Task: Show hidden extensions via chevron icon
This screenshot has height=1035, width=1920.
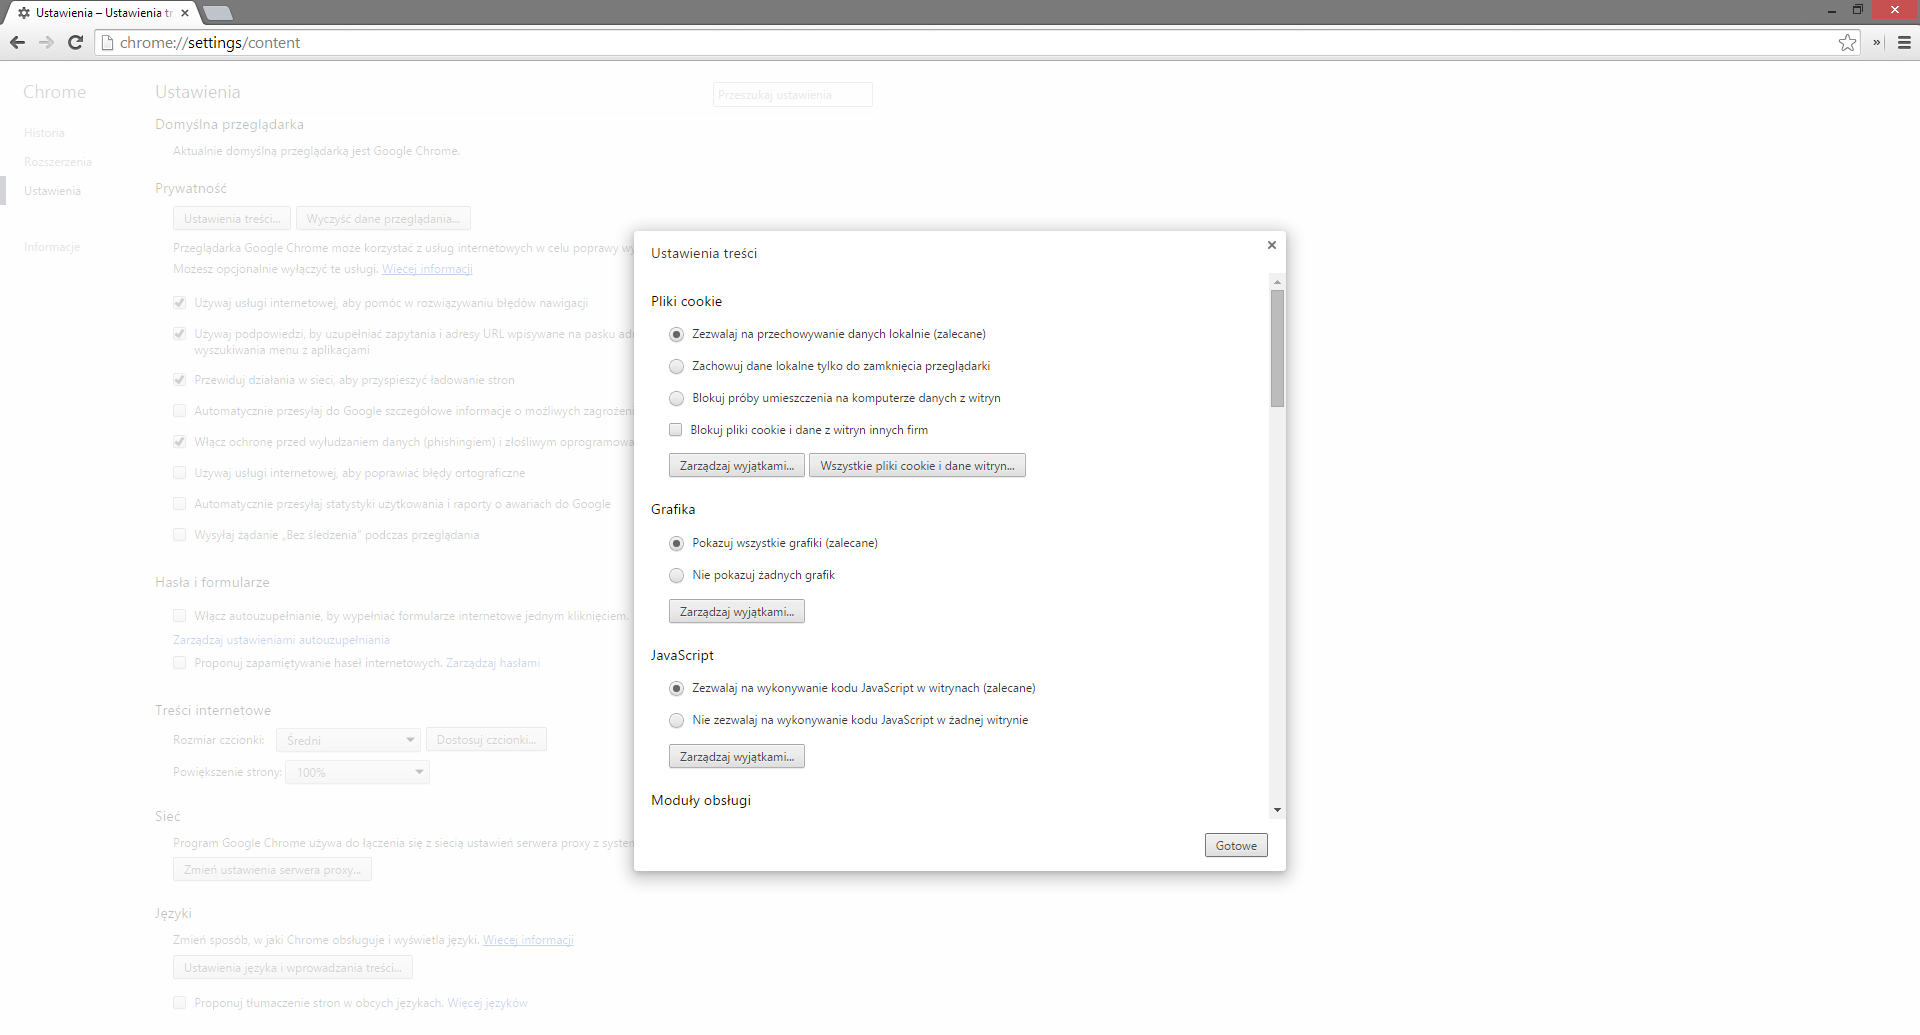Action: pos(1877,43)
